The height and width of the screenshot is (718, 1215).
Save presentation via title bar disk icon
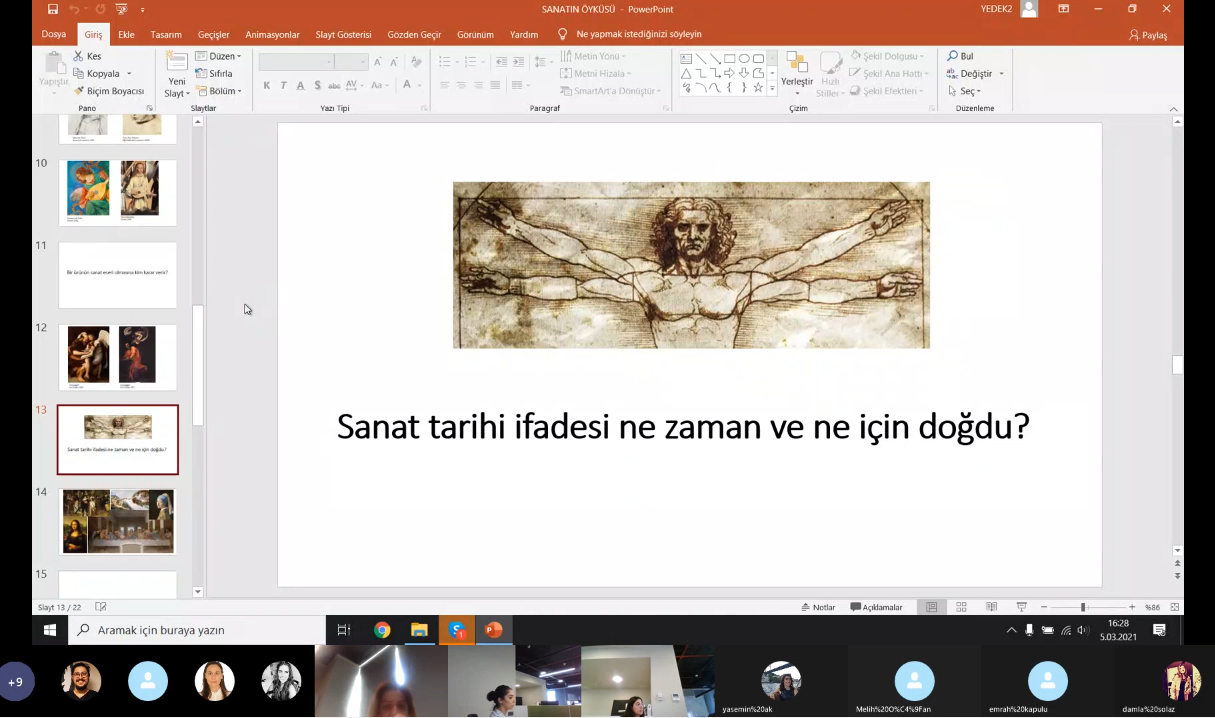pyautogui.click(x=53, y=9)
